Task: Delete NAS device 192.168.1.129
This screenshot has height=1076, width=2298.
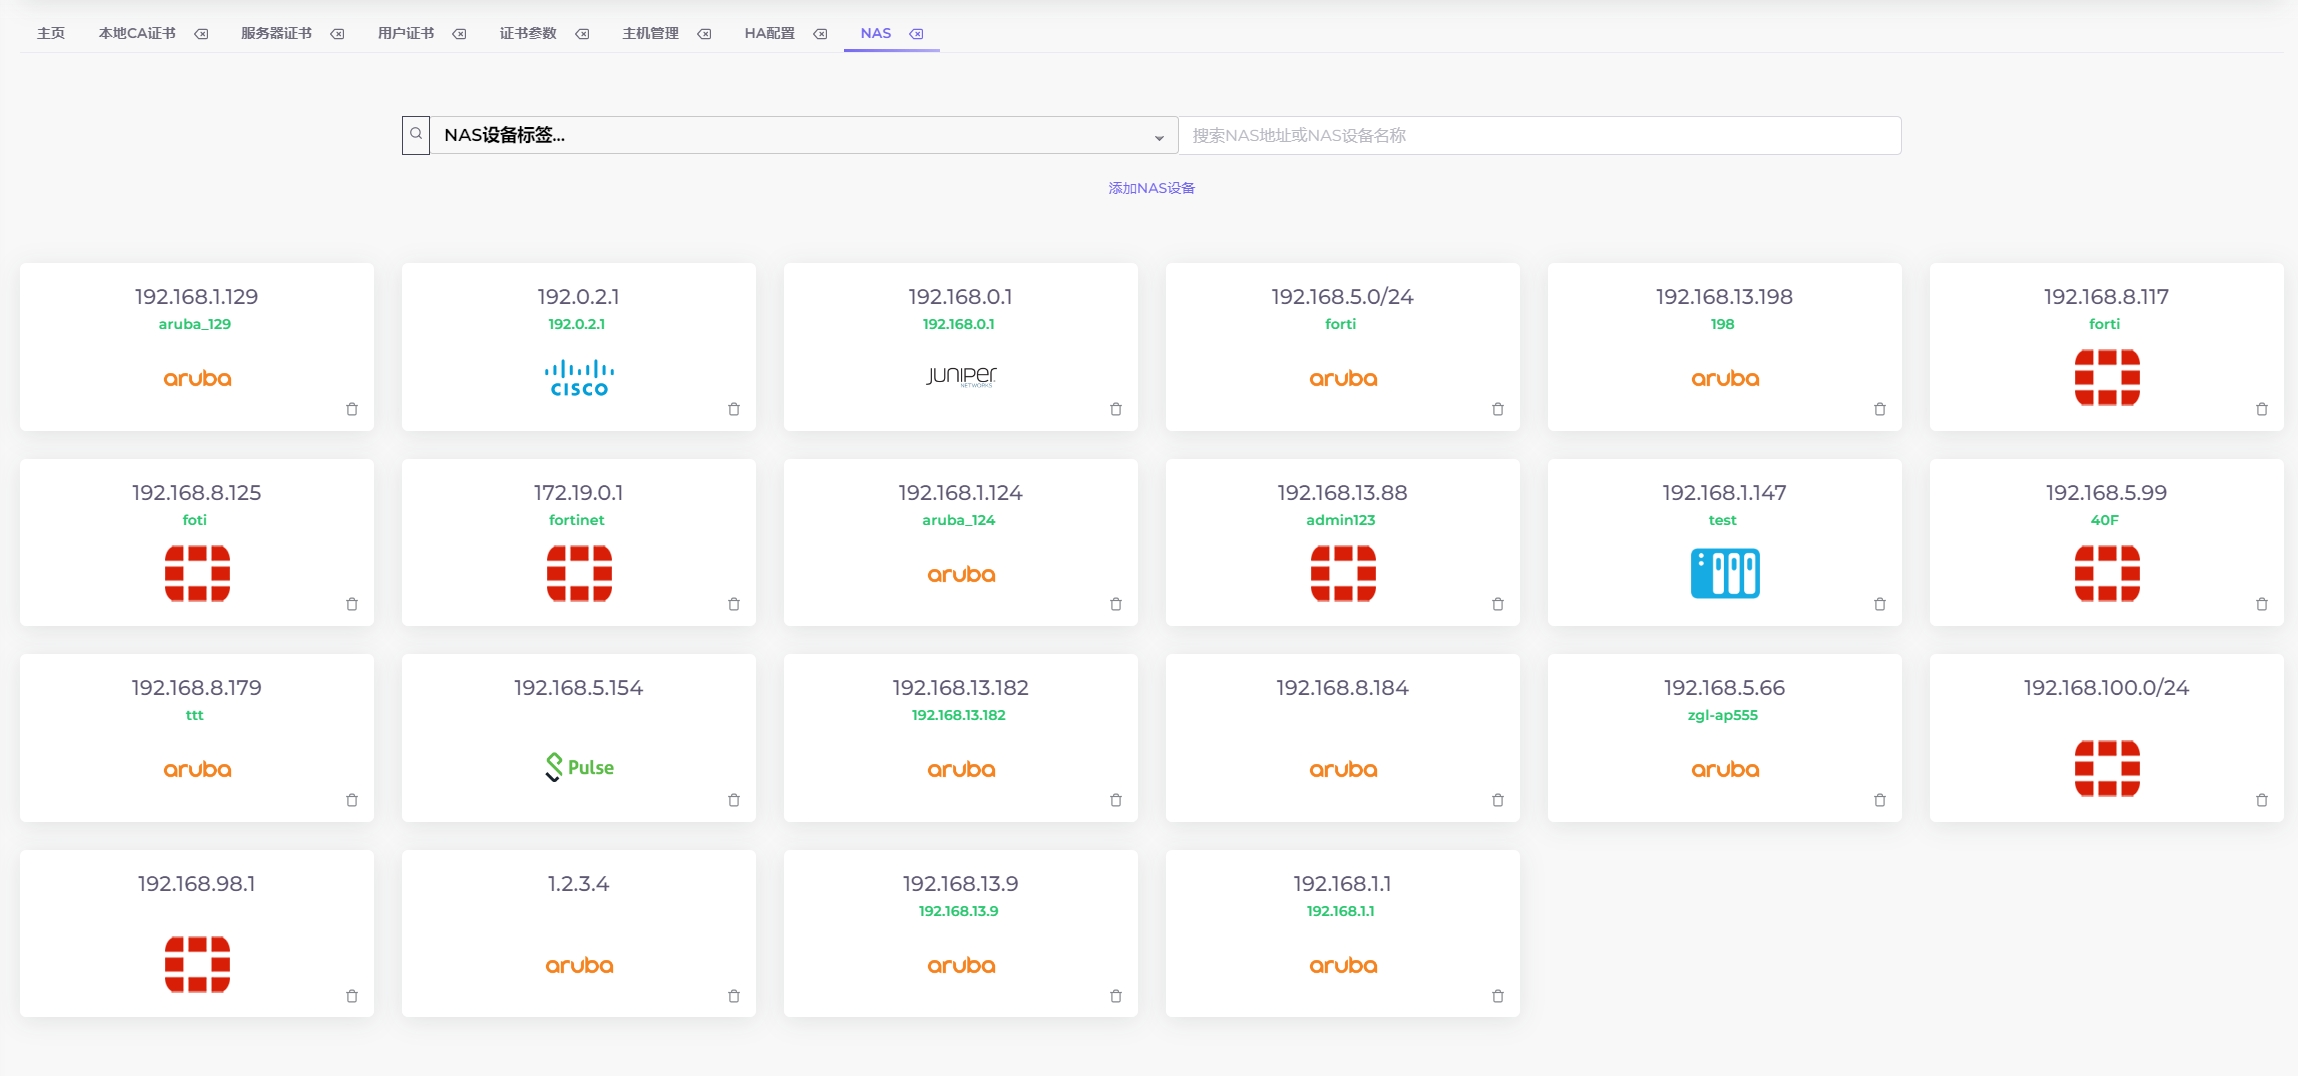Action: 352,409
